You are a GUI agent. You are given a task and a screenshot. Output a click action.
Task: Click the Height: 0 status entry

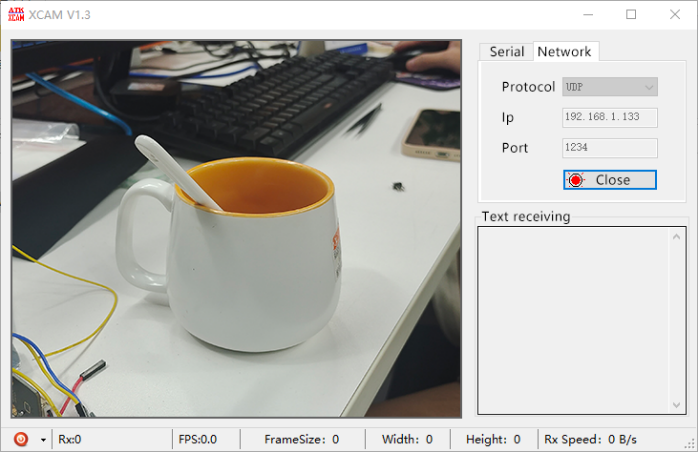pyautogui.click(x=493, y=440)
